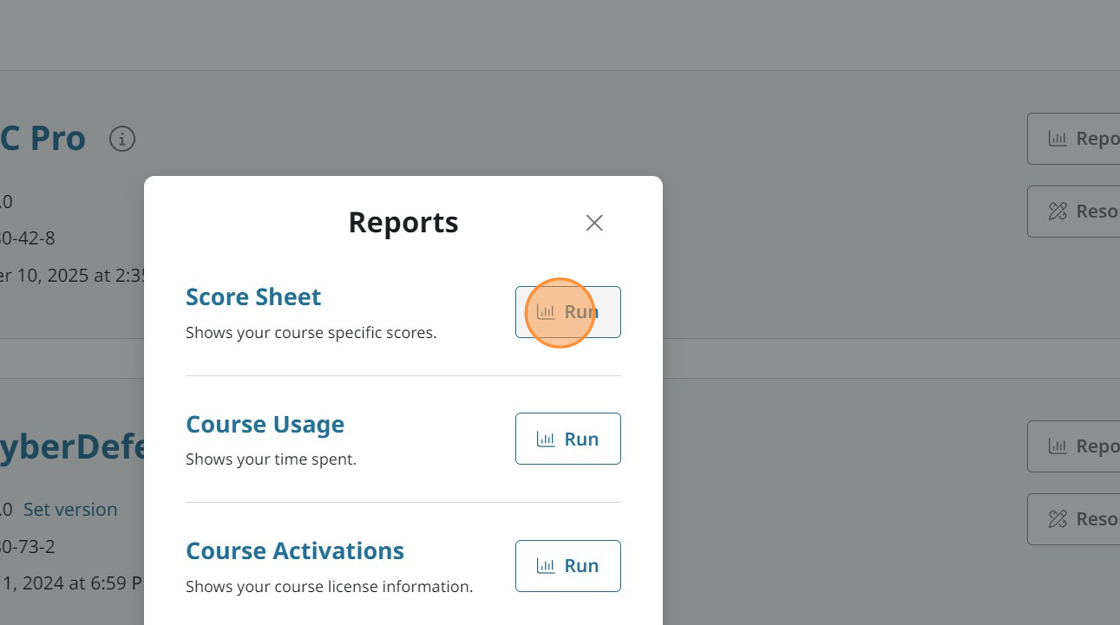Open the CyberDefense course title behind dialog

point(72,447)
